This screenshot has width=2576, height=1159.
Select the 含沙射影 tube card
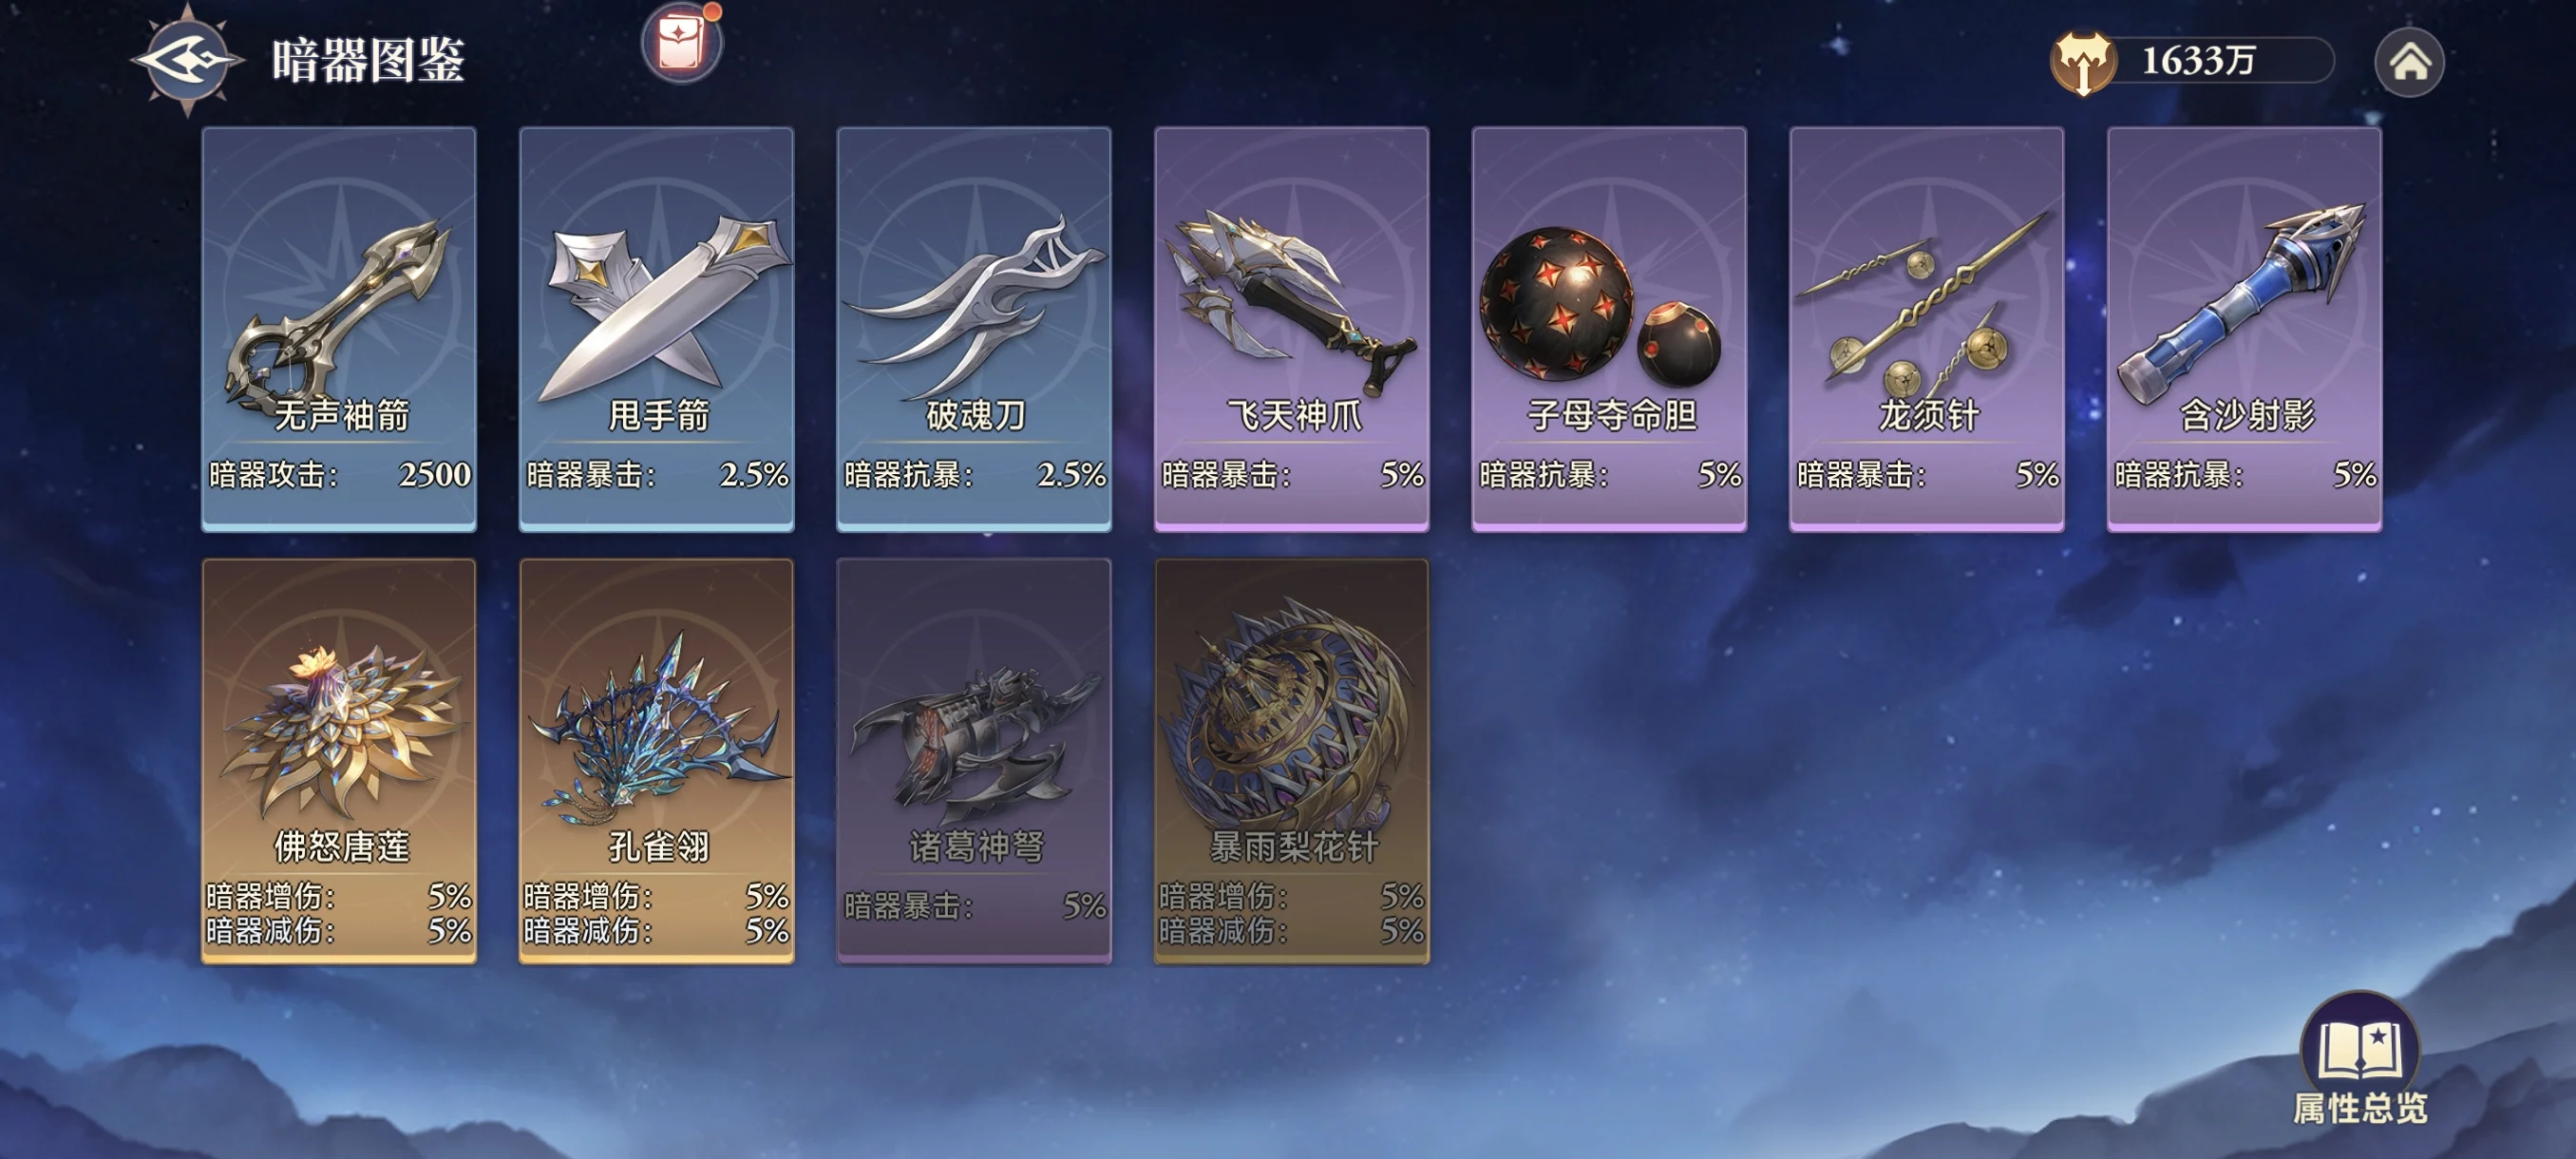click(2244, 329)
